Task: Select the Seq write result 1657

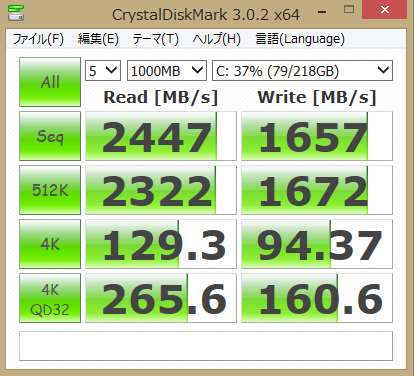Action: [317, 136]
